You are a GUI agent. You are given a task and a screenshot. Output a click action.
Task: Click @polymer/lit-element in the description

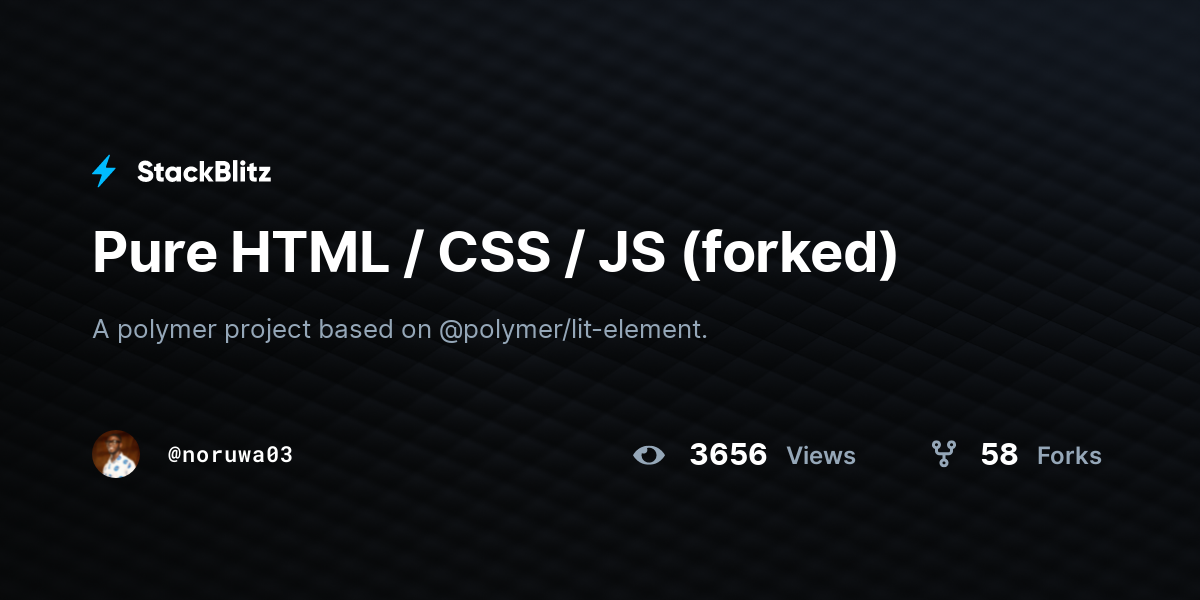point(573,330)
